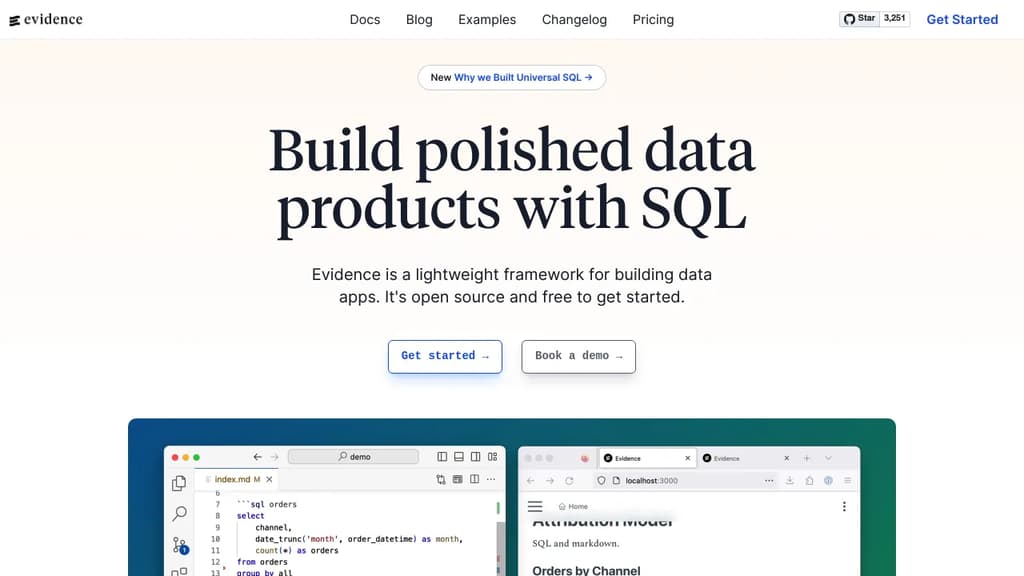Image resolution: width=1024 pixels, height=576 pixels.
Task: Toggle the bottom panel layout in VS Code
Action: pyautogui.click(x=459, y=456)
